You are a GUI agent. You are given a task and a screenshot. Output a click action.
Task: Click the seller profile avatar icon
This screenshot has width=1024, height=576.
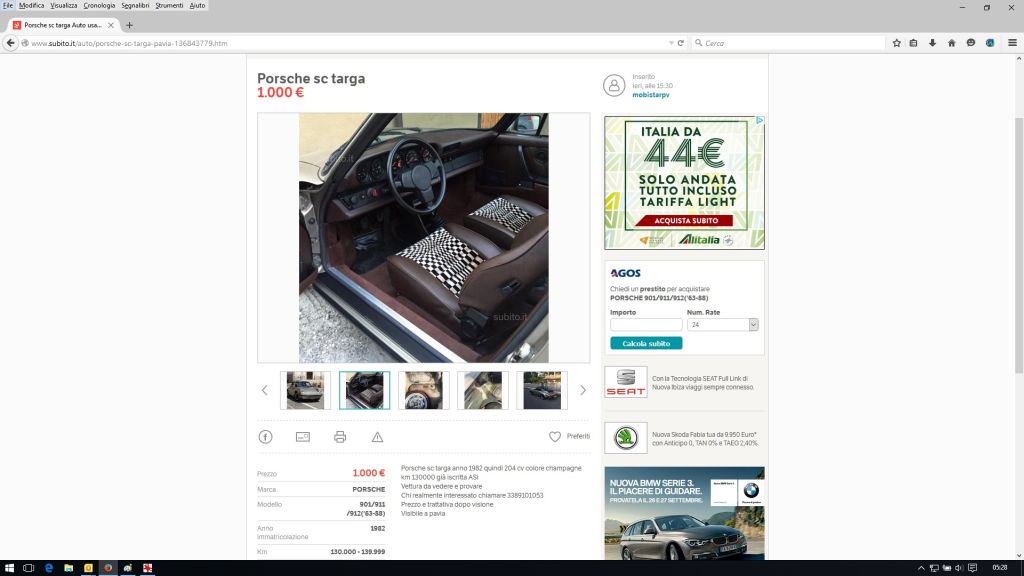point(614,85)
